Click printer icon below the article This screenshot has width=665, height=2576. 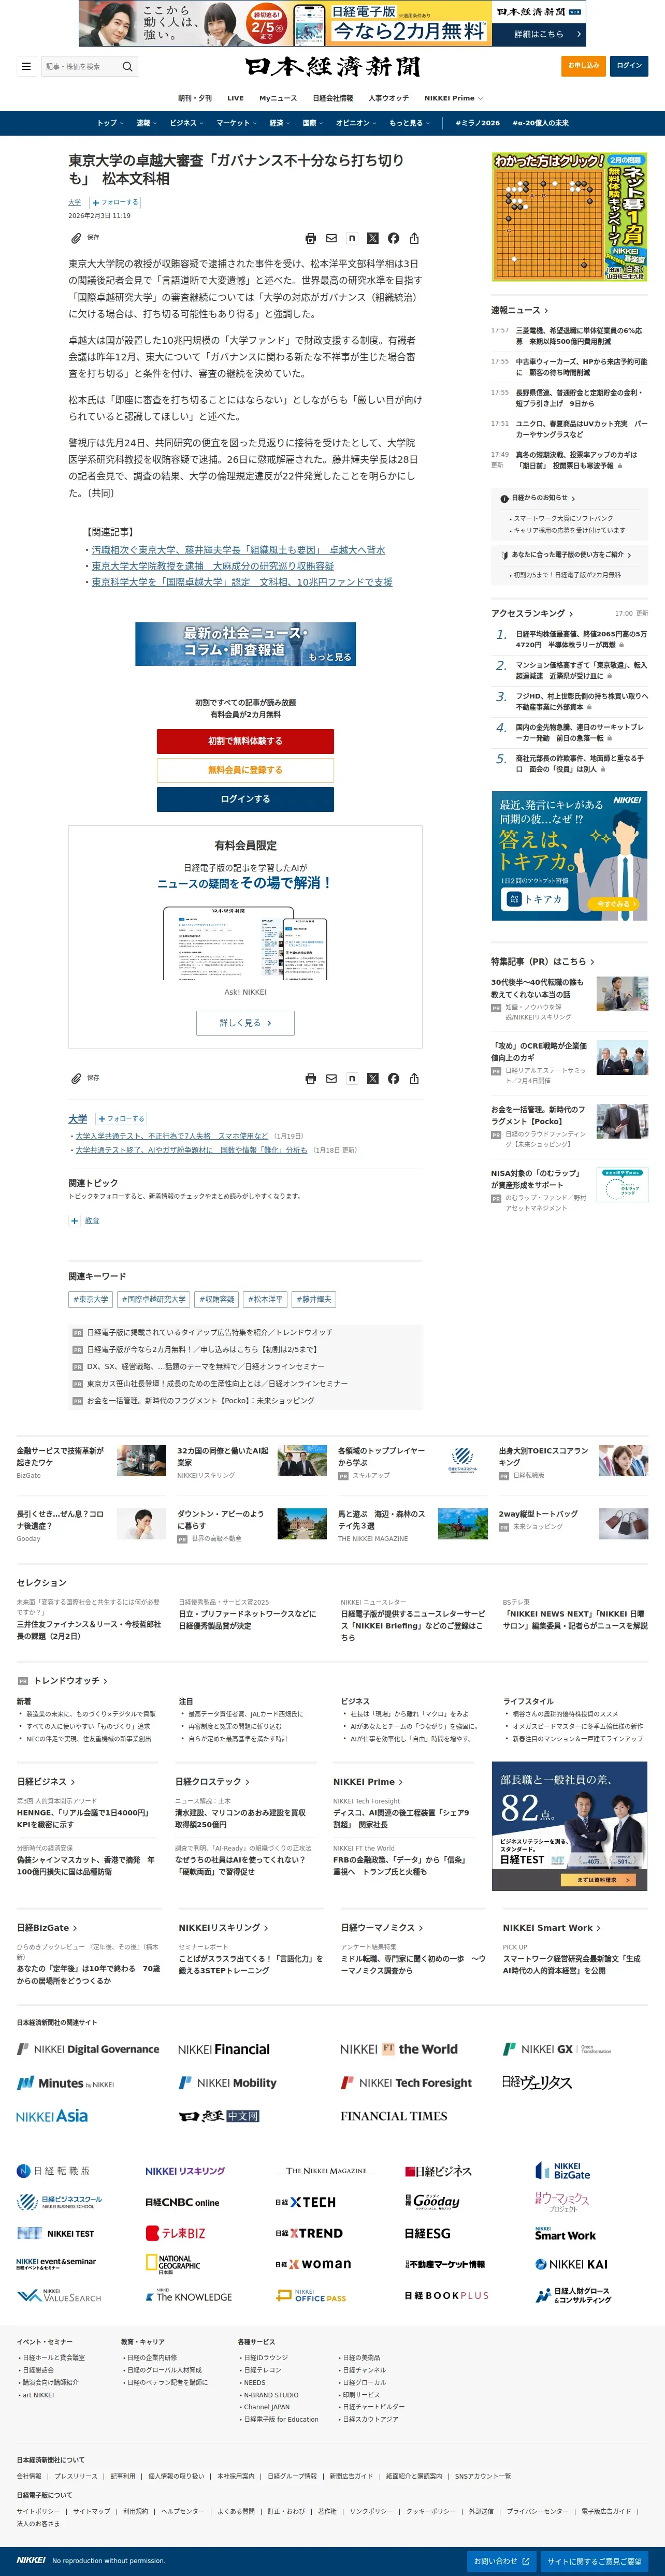point(311,1079)
